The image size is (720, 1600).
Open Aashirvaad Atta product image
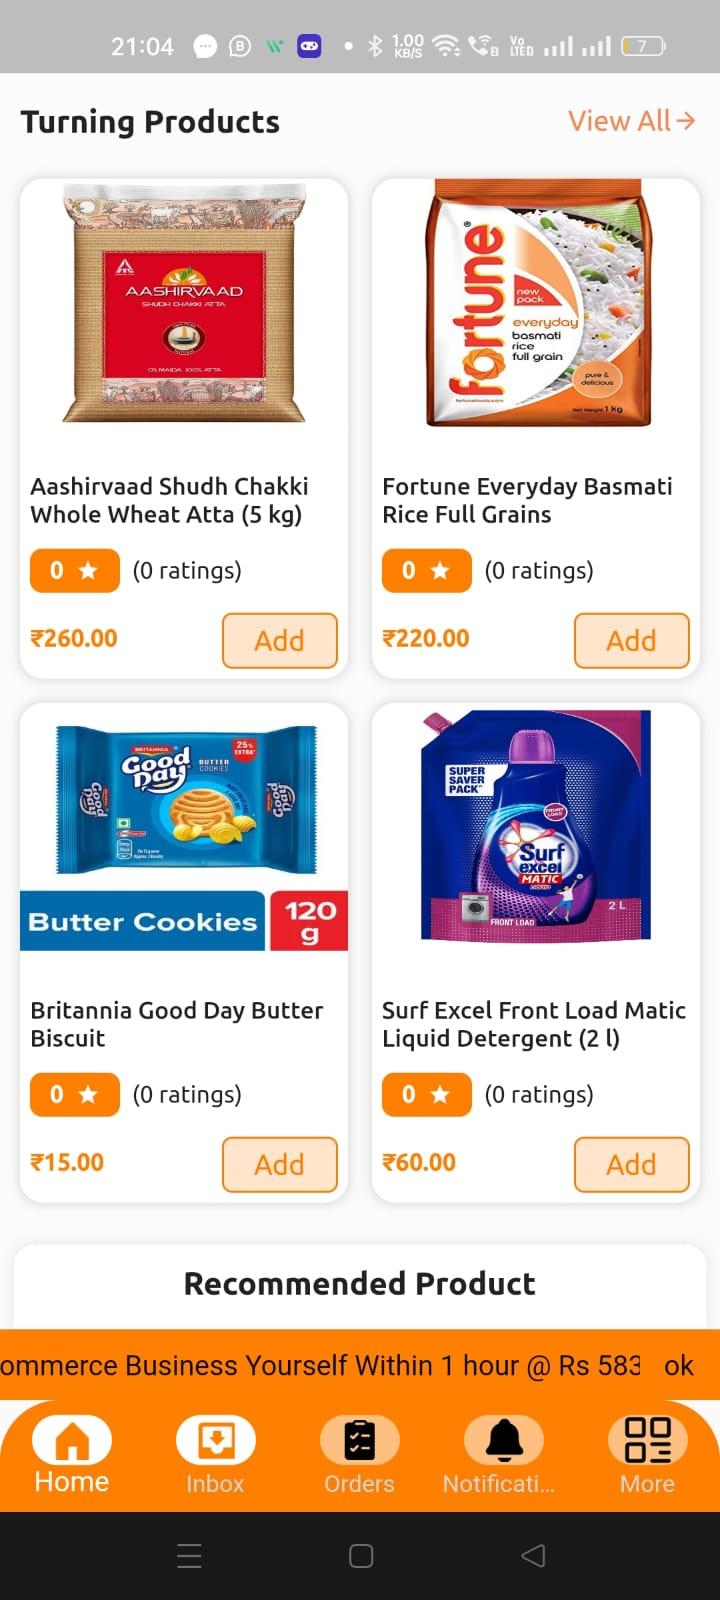(x=184, y=304)
